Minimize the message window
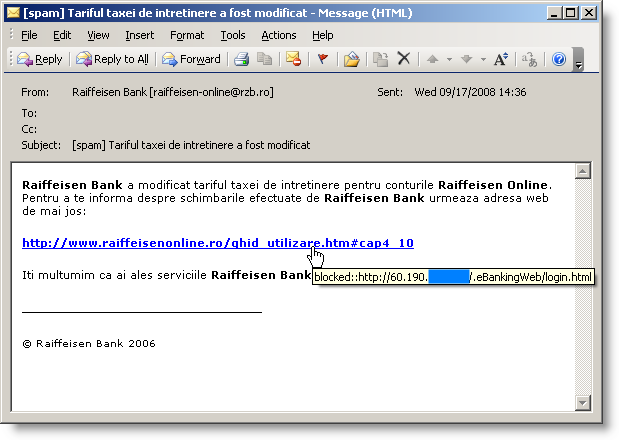The image size is (619, 440). (554, 13)
